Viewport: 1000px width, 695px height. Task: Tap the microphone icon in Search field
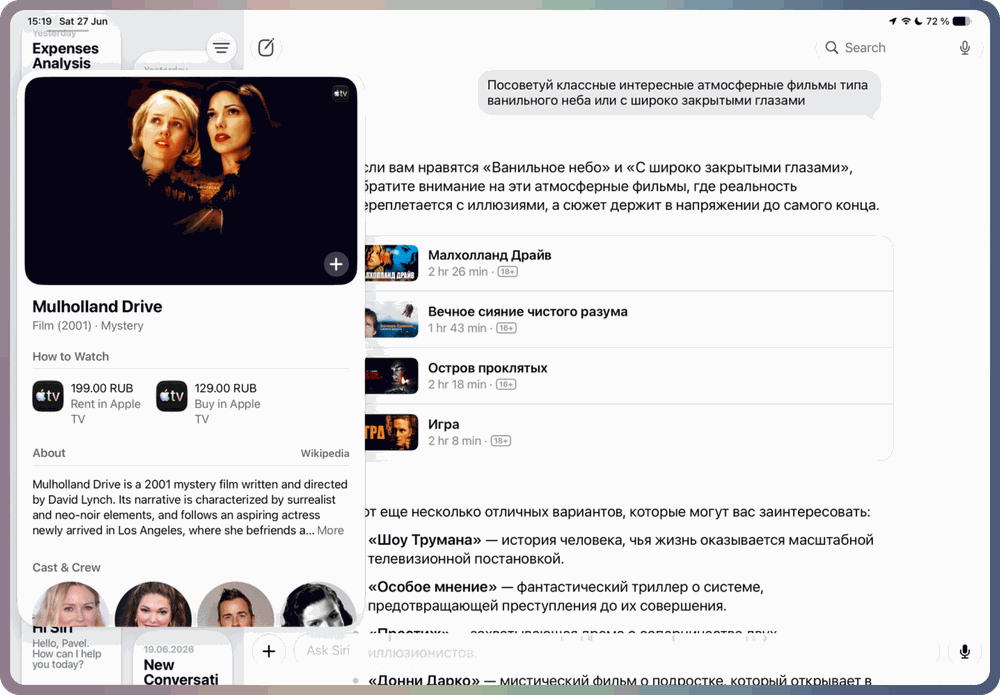point(964,48)
